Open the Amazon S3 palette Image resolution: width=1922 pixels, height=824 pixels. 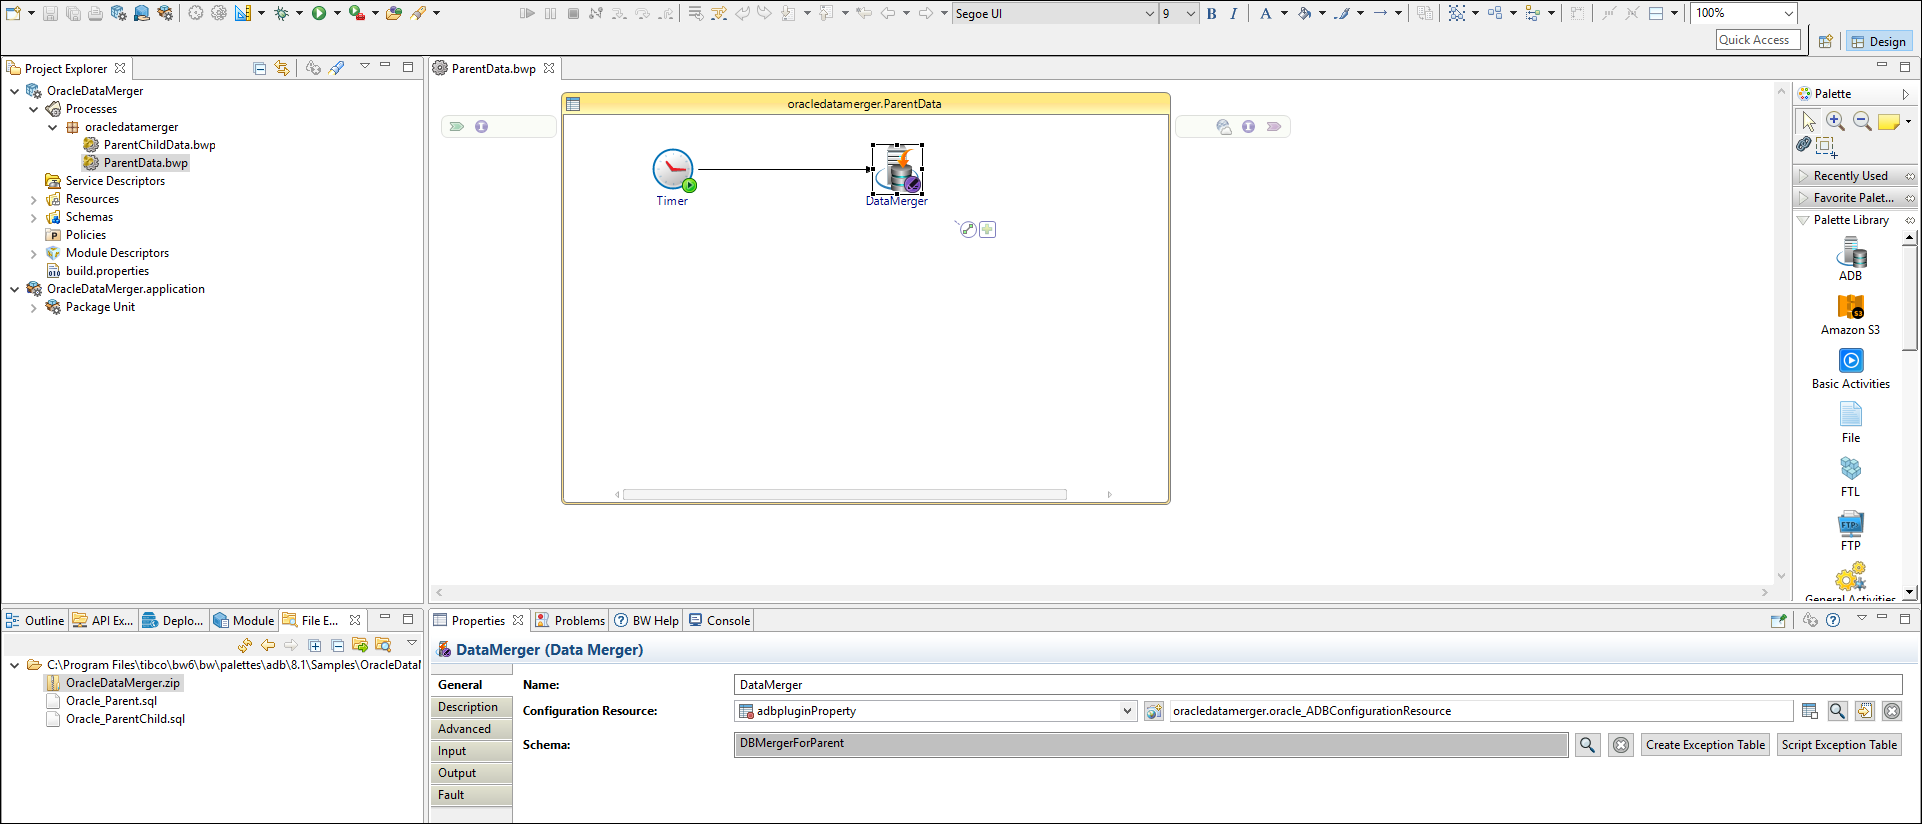pyautogui.click(x=1850, y=310)
